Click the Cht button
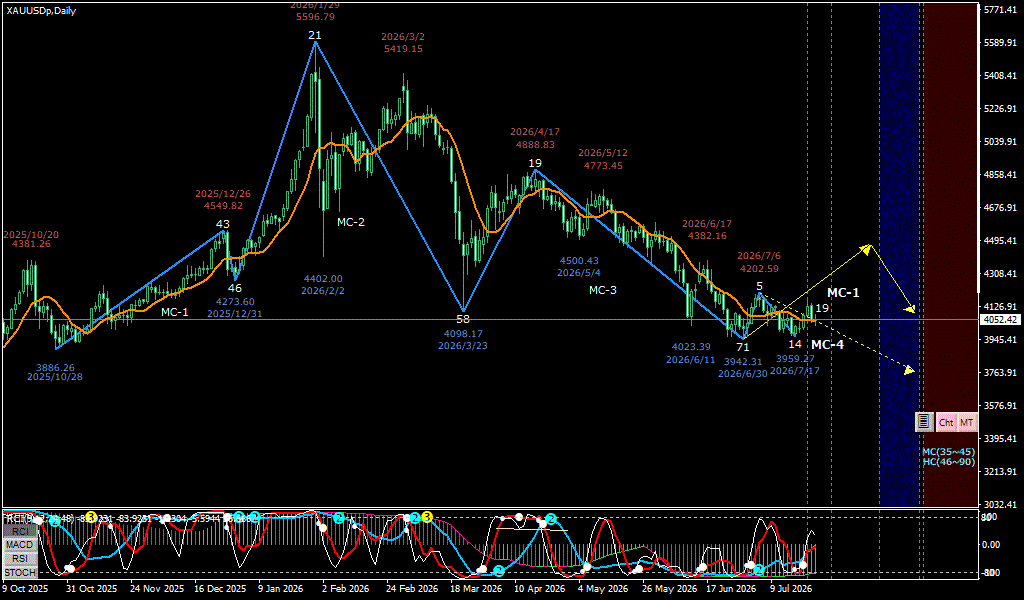 click(946, 422)
